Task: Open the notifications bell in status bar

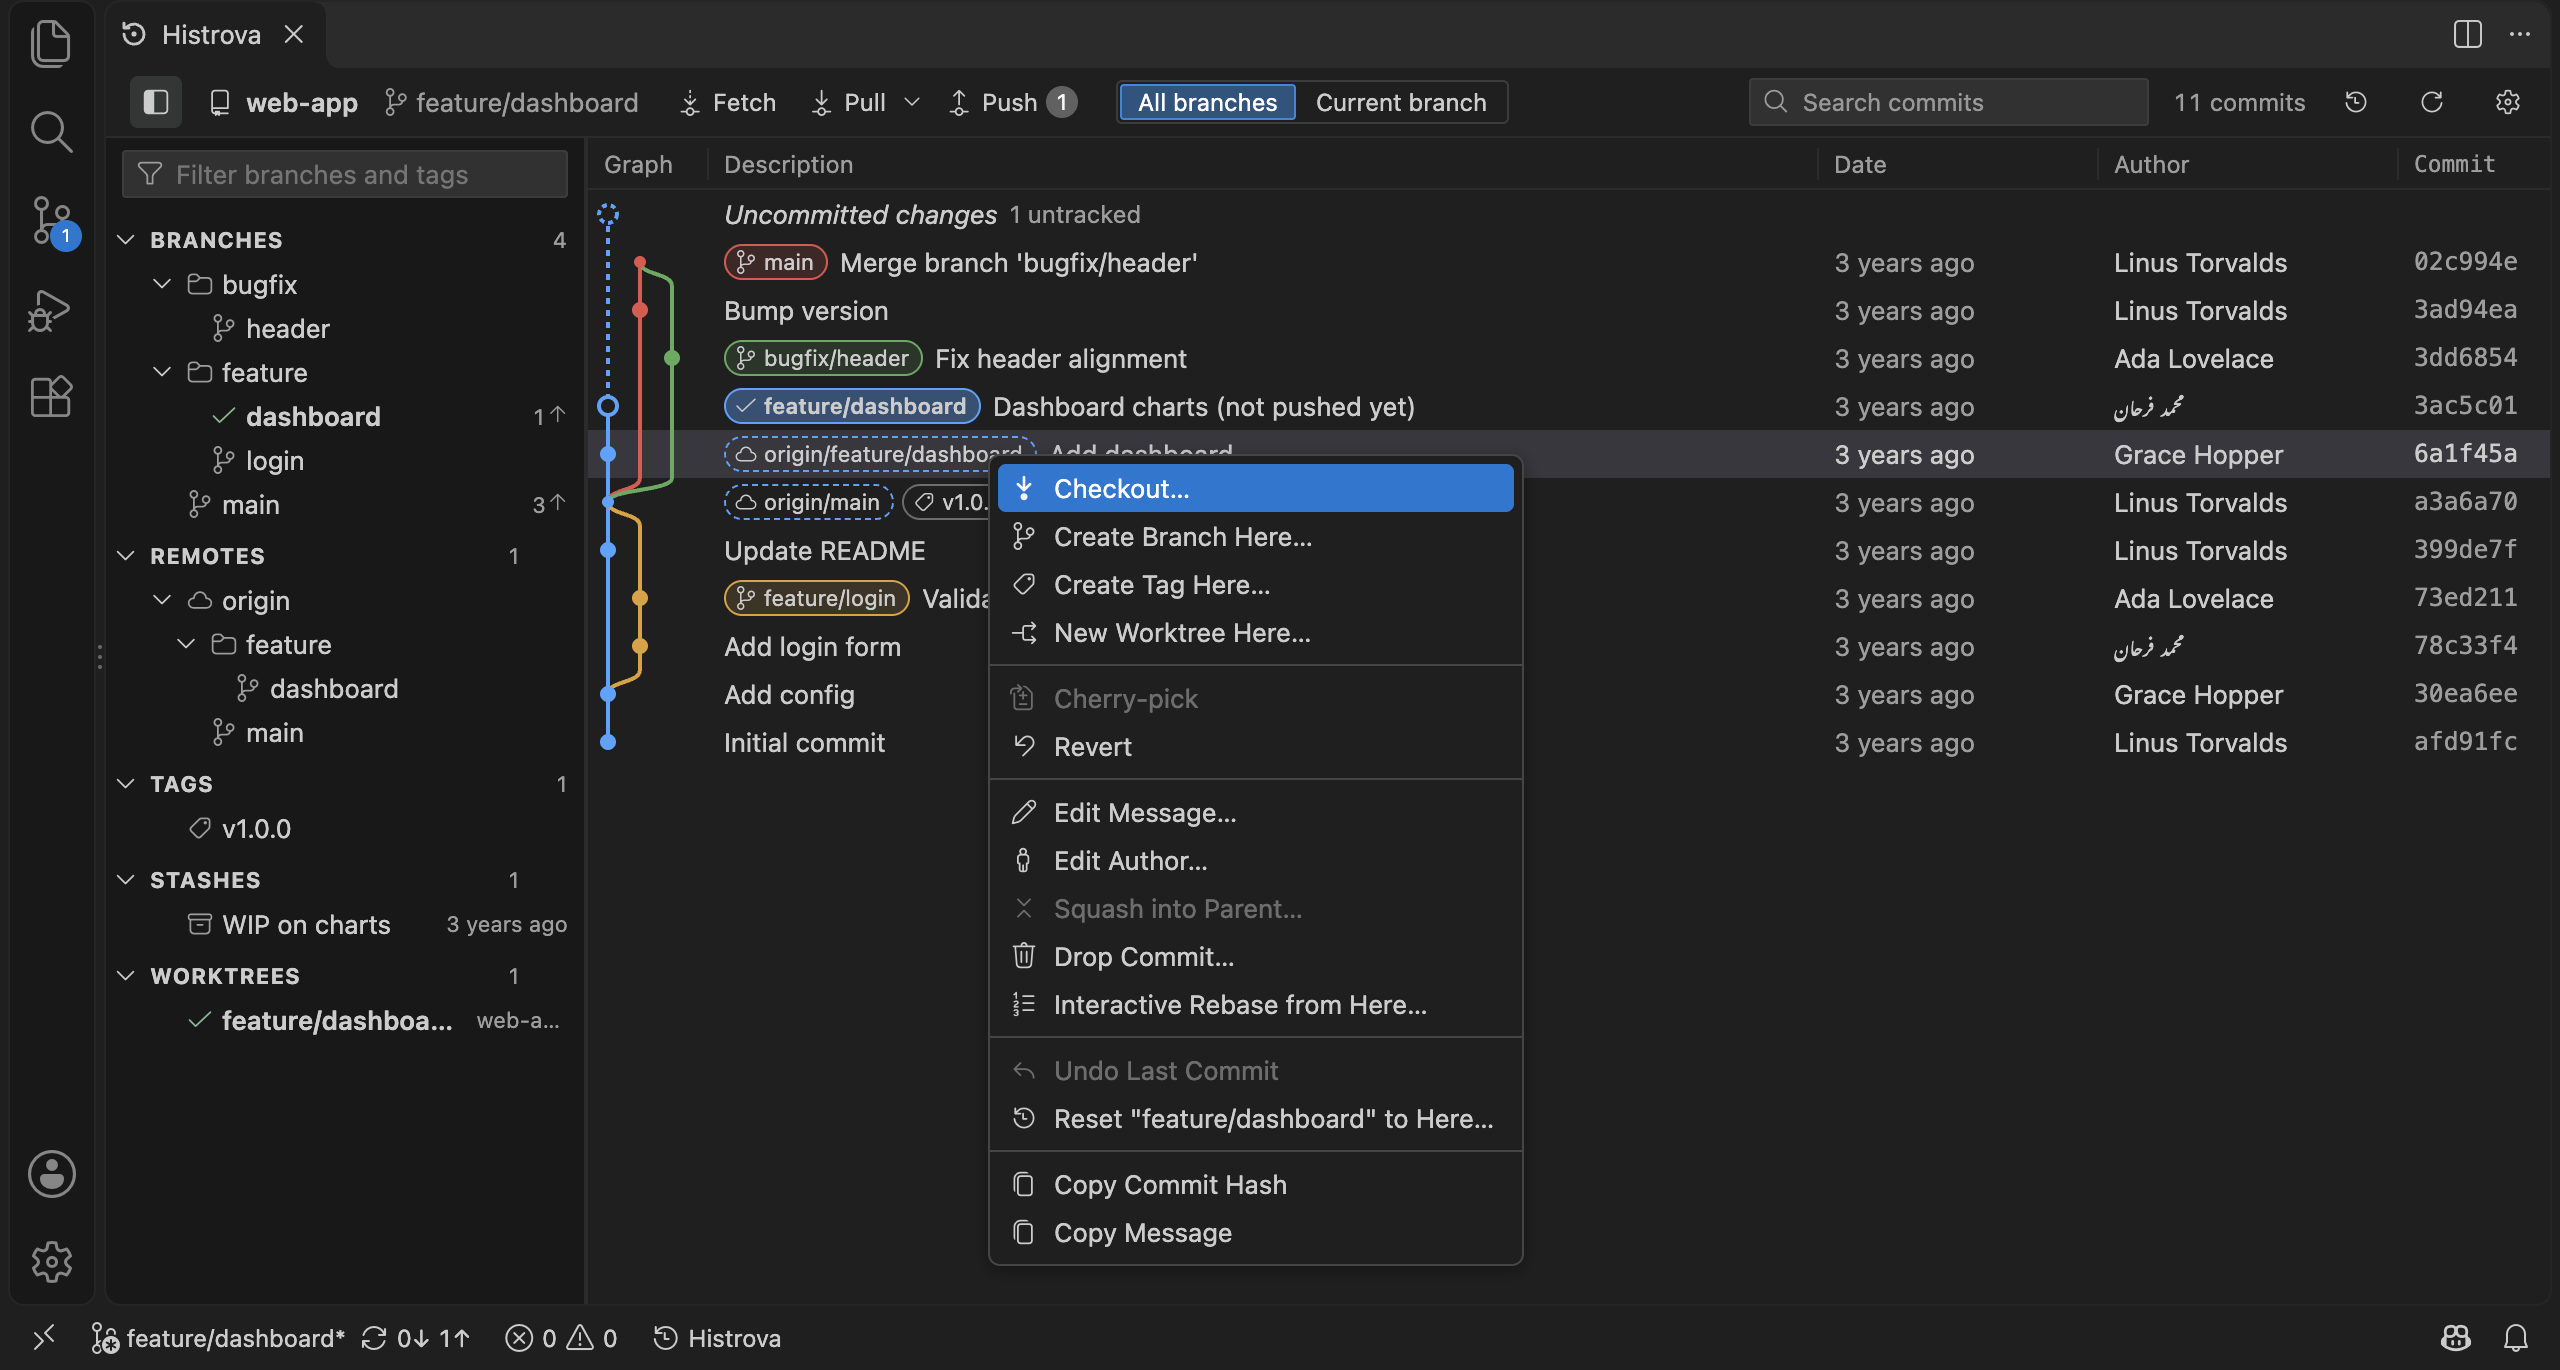Action: point(2516,1338)
